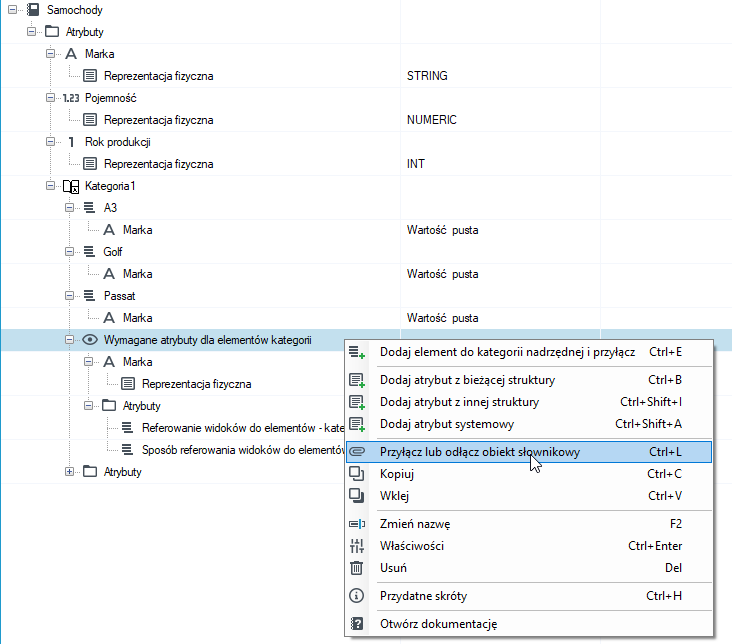Click the copy icon beside Kopiuj
732x644 pixels.
(357, 474)
